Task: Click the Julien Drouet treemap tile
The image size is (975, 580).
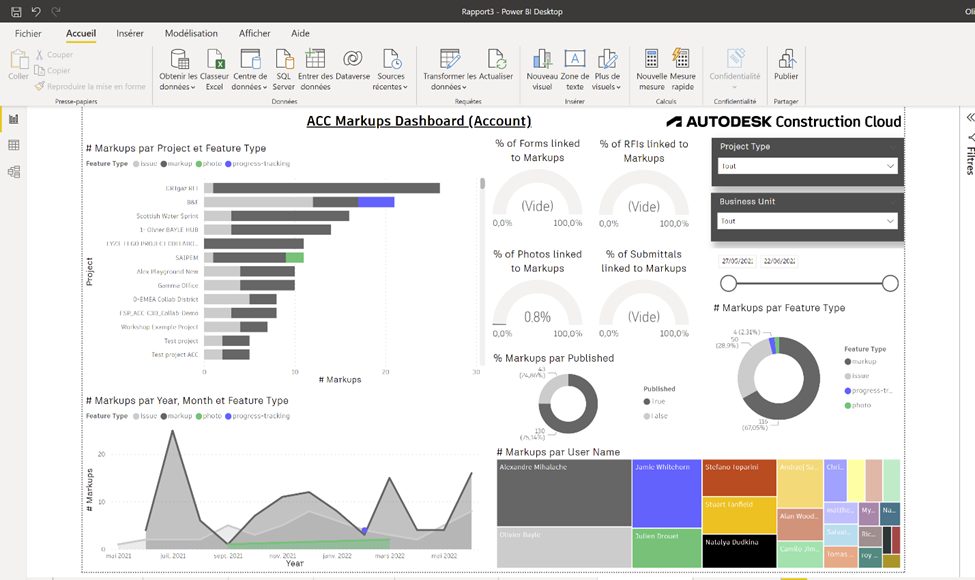Action: (667, 548)
